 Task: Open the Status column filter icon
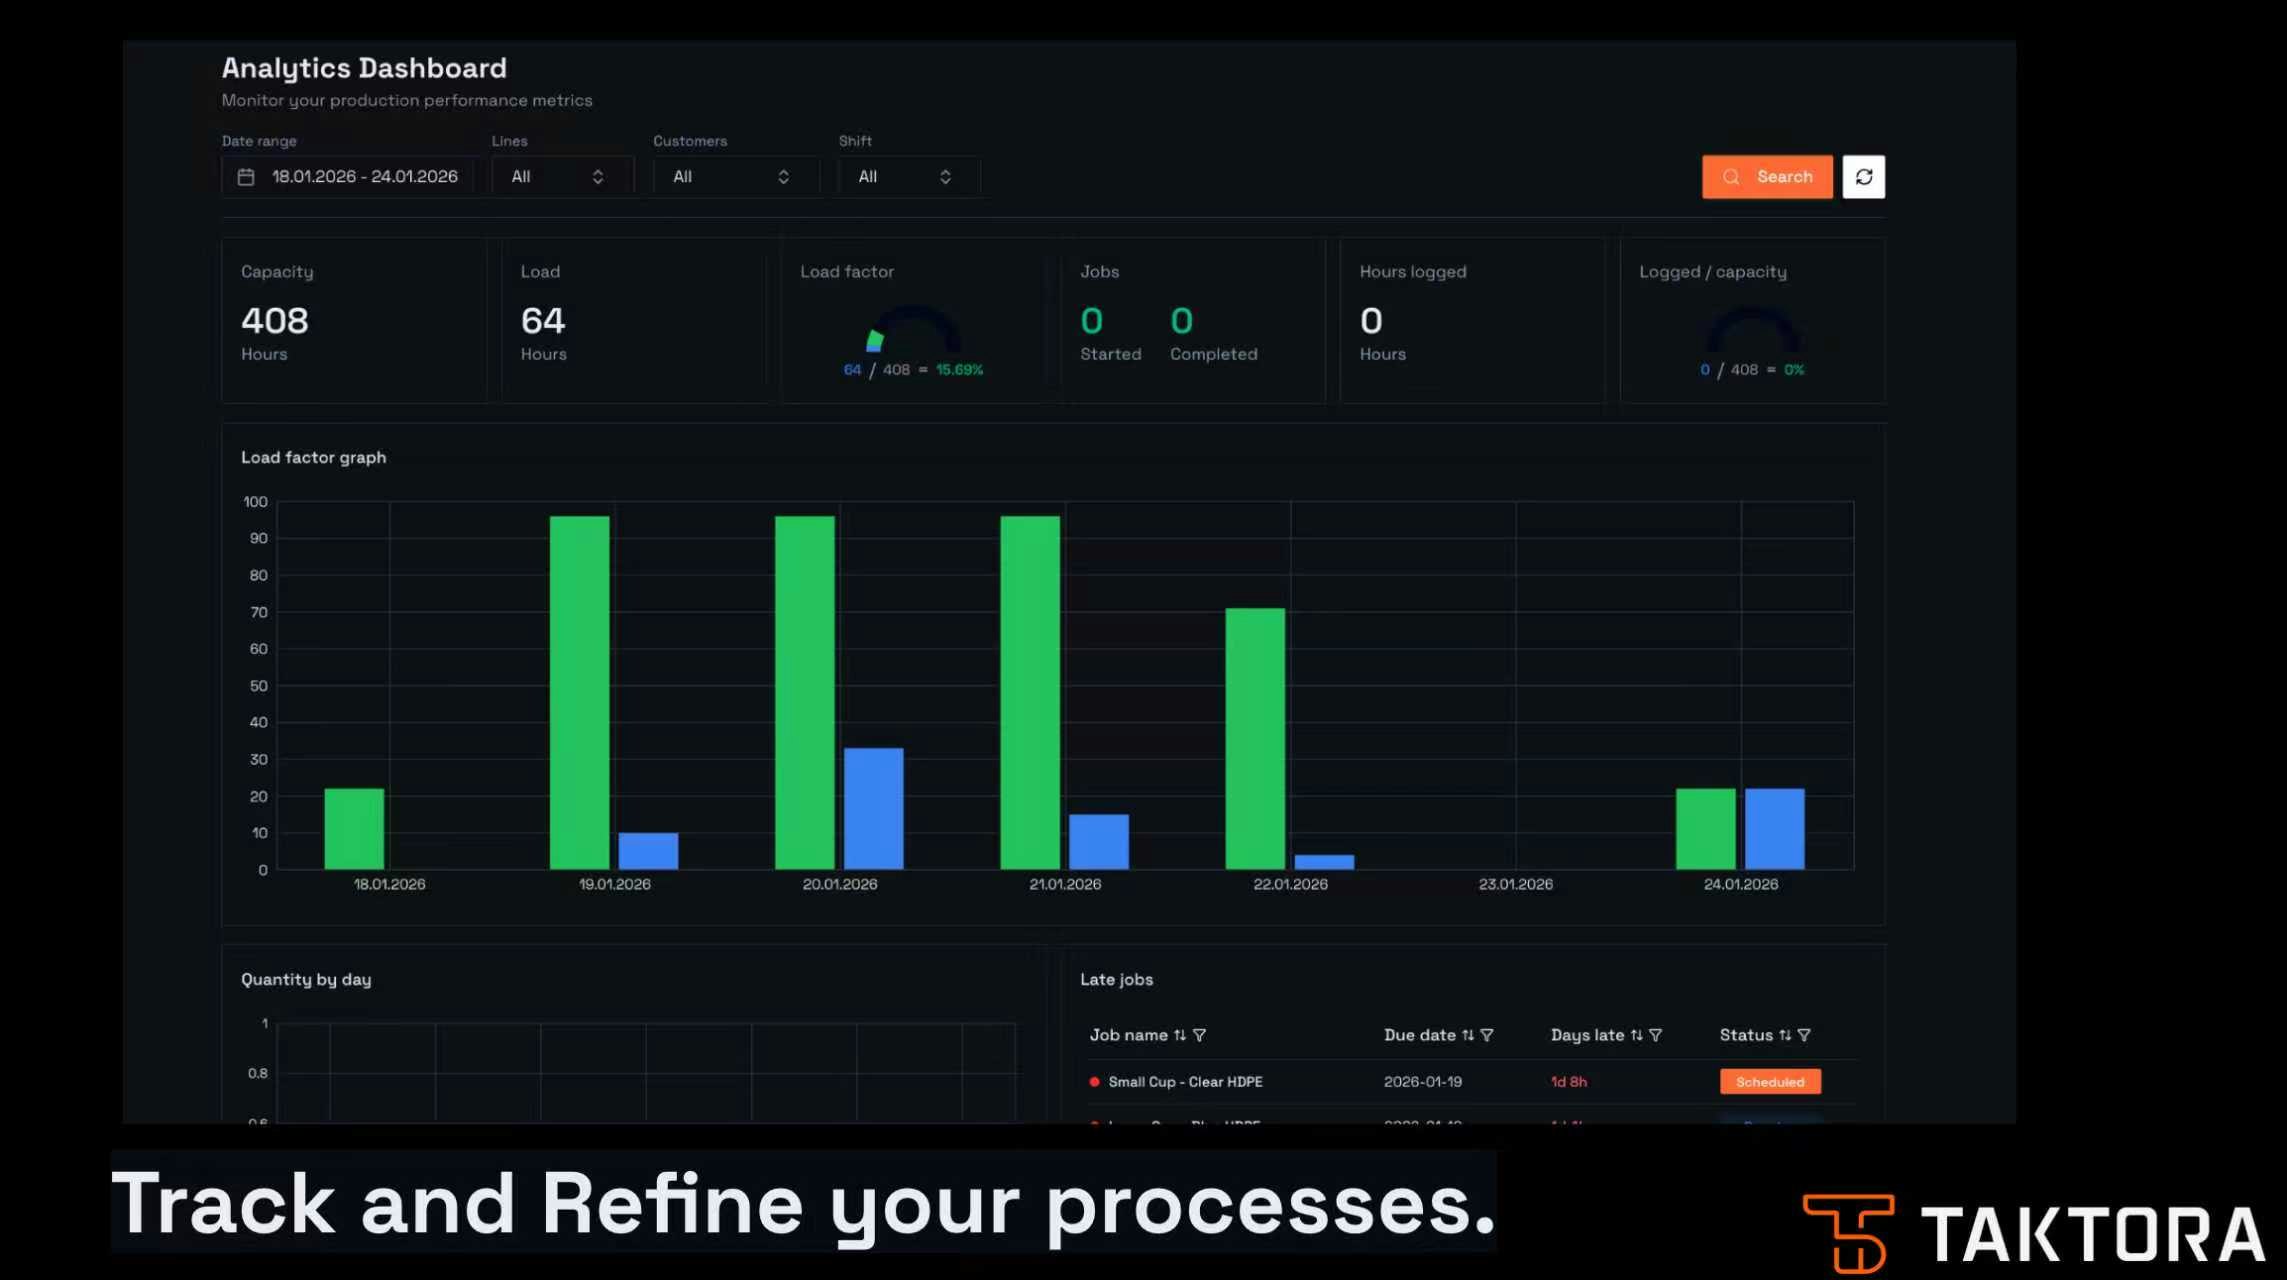(1804, 1035)
